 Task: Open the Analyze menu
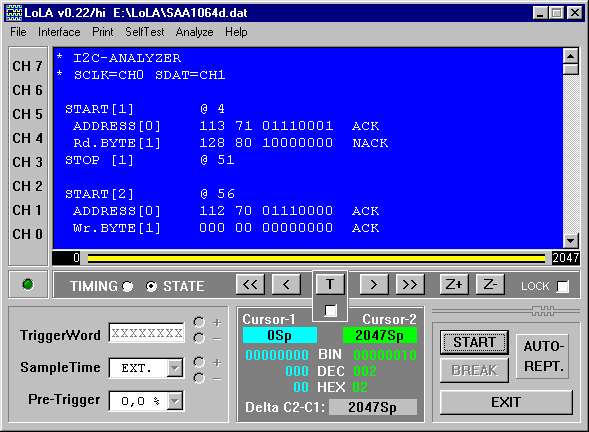(194, 32)
